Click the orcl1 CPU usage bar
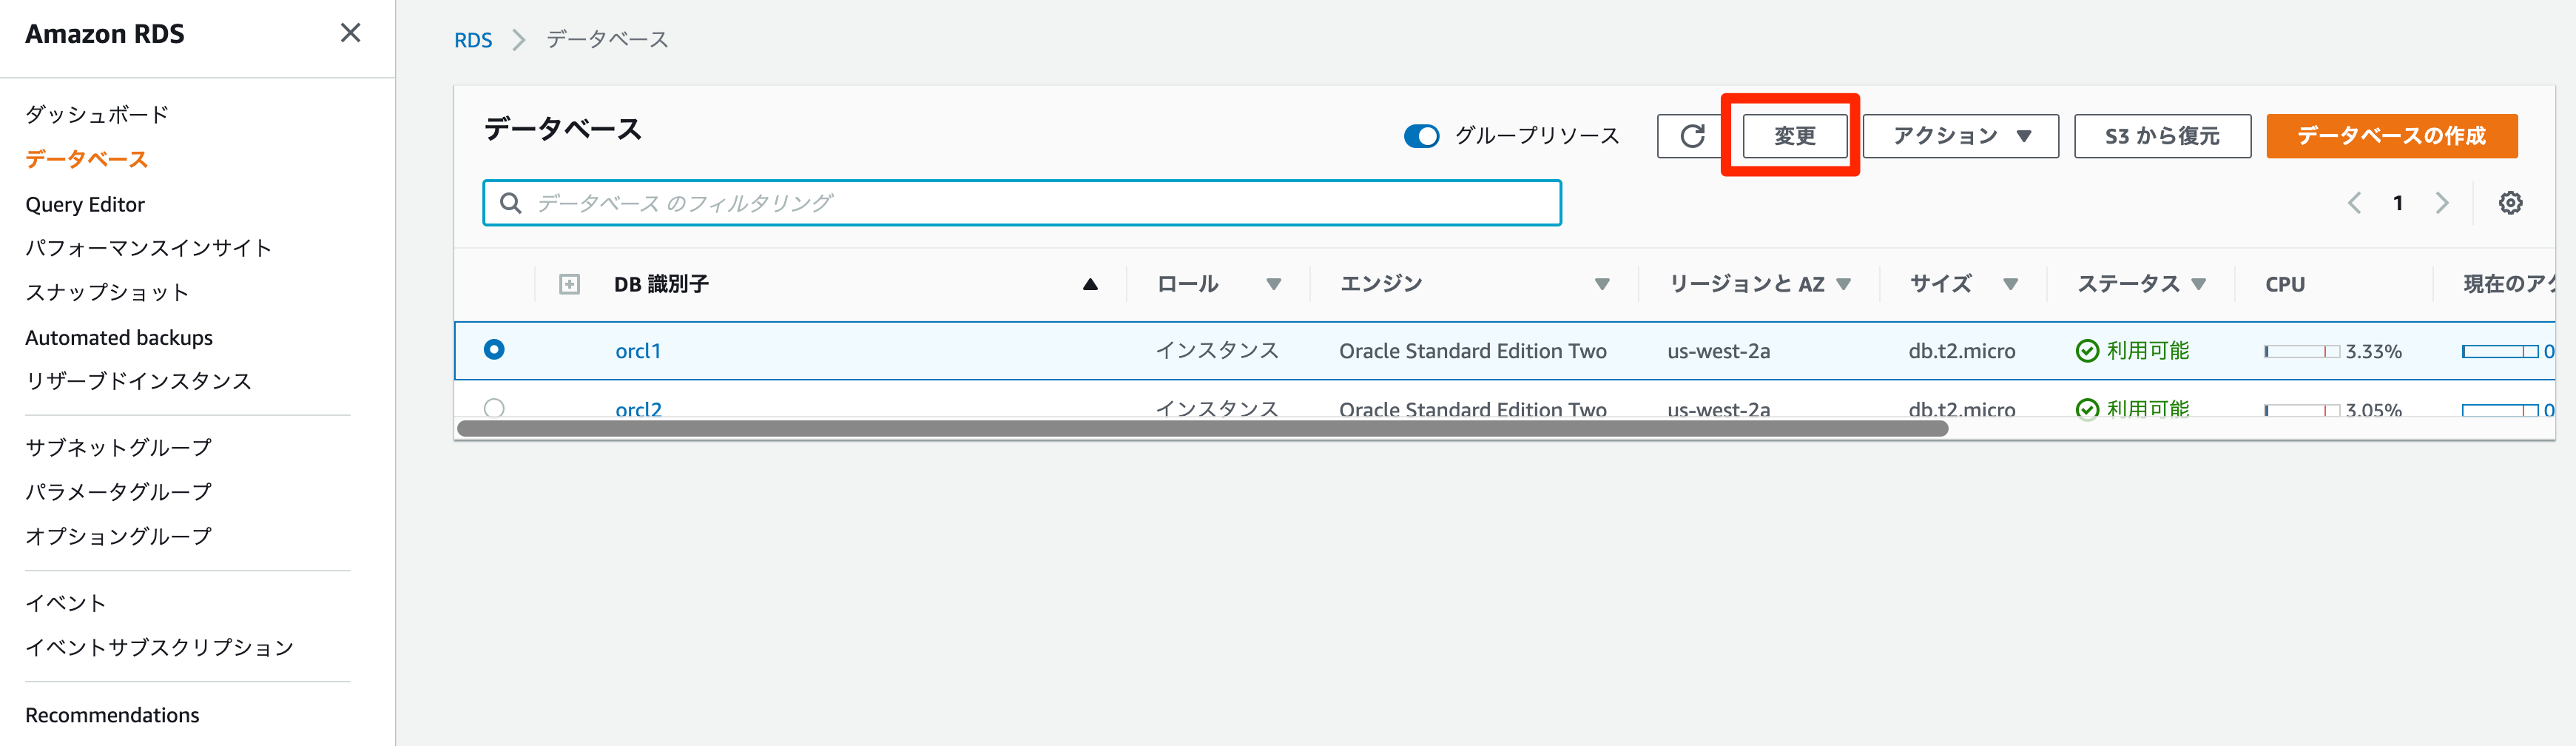This screenshot has height=746, width=2576. [2302, 351]
